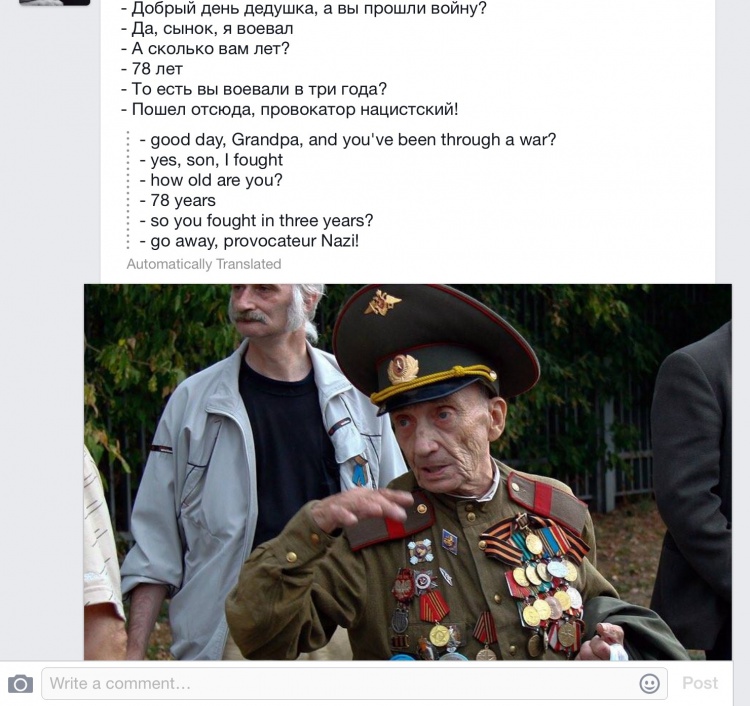
Task: Tap the line 'Пошел отсюда, провокатор нацистский!'
Action: pyautogui.click(x=289, y=110)
